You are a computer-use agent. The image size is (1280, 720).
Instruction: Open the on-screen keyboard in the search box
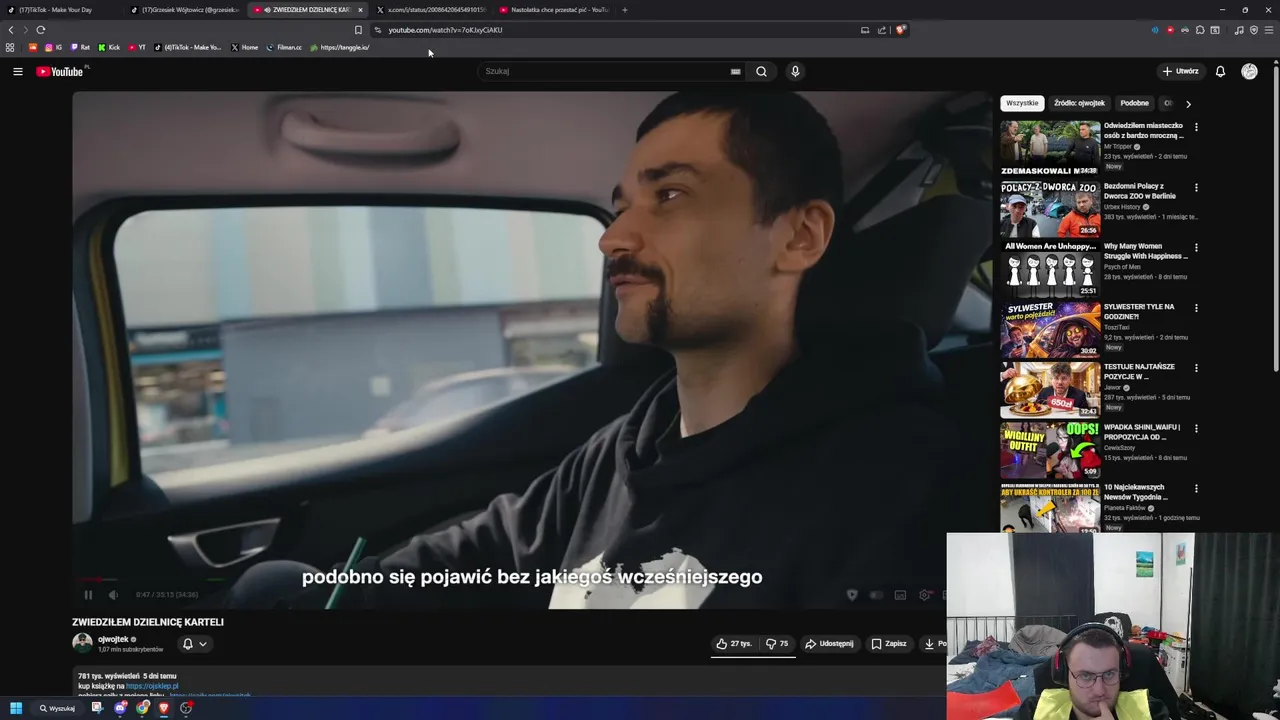(x=735, y=71)
